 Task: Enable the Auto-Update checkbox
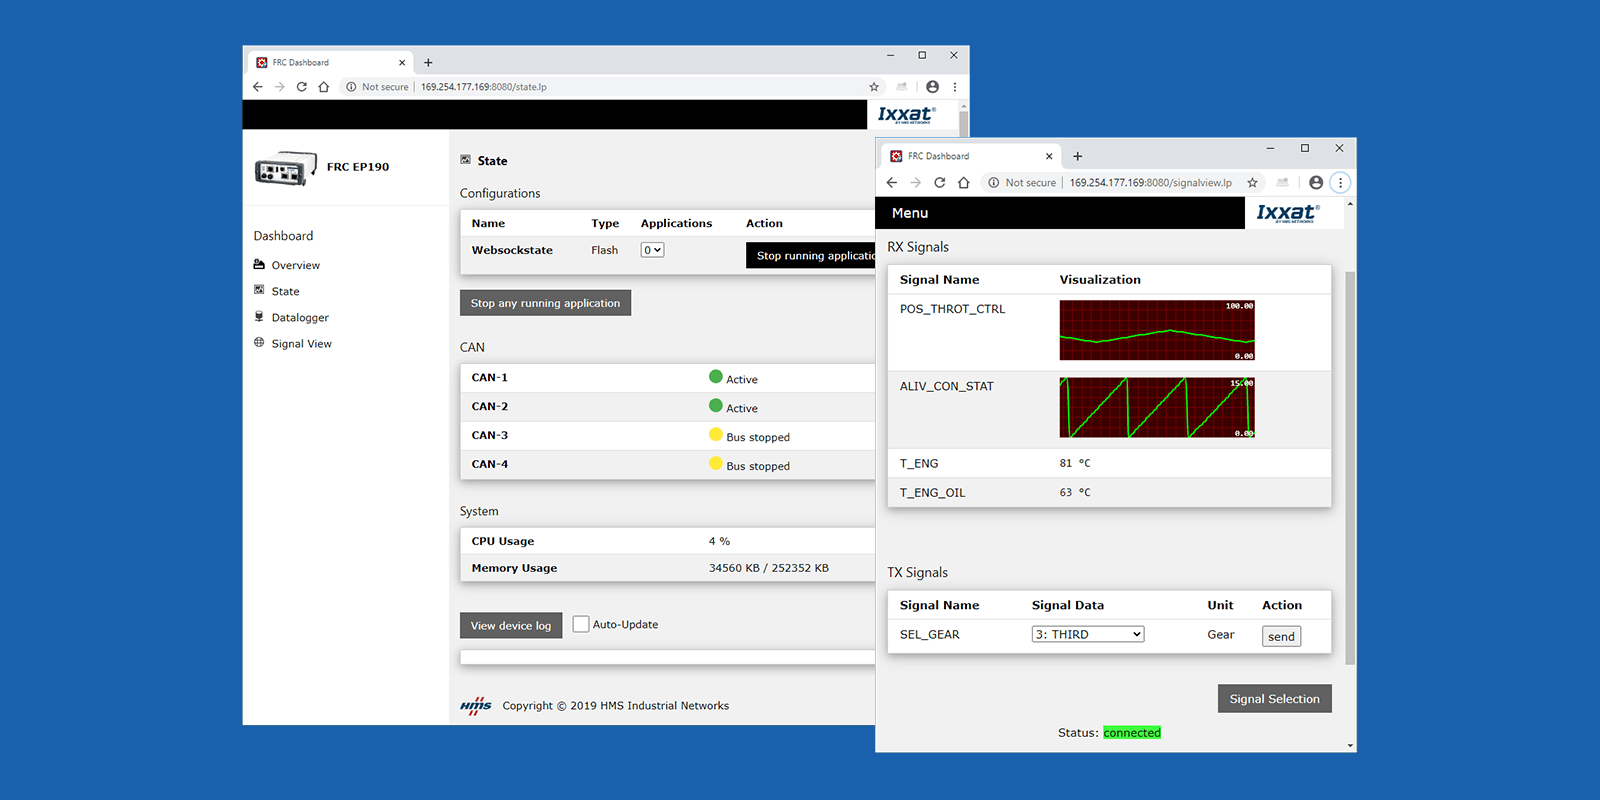click(x=581, y=624)
